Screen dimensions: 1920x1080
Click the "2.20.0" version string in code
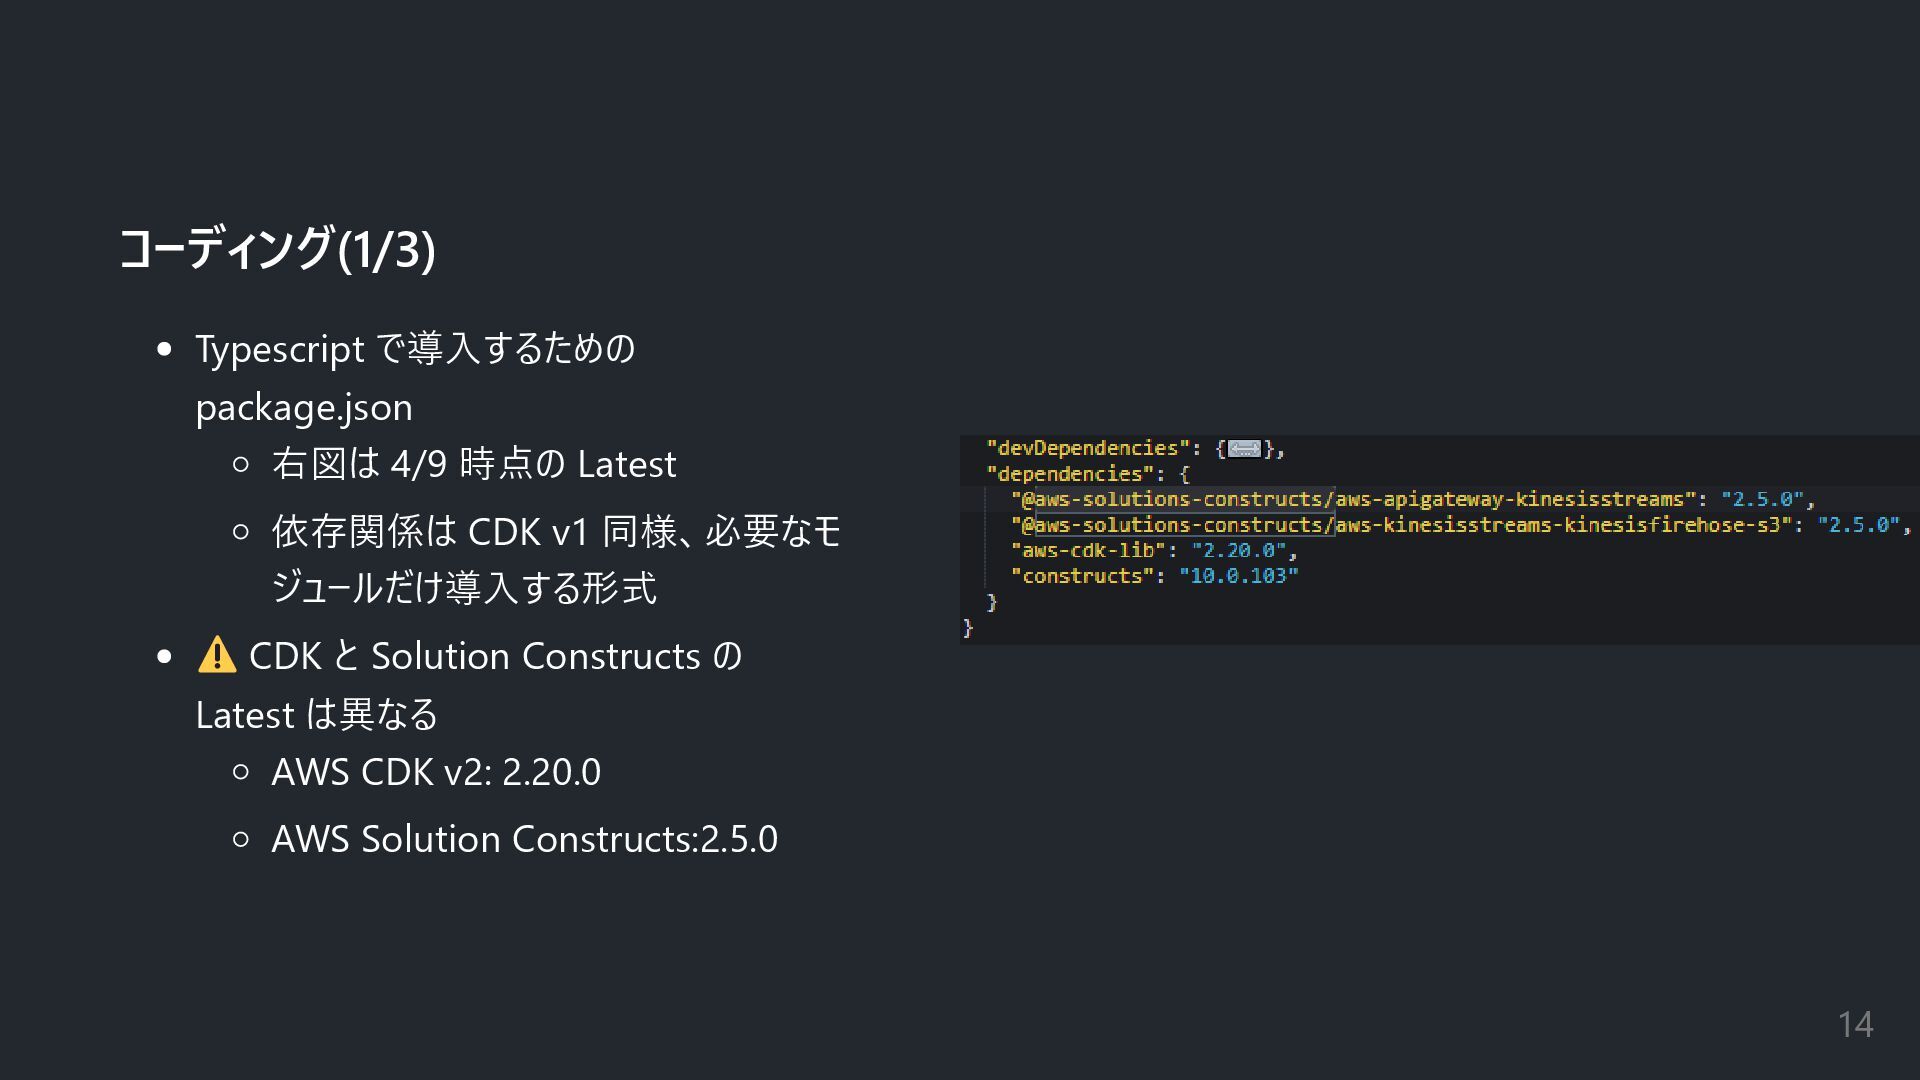point(1238,550)
